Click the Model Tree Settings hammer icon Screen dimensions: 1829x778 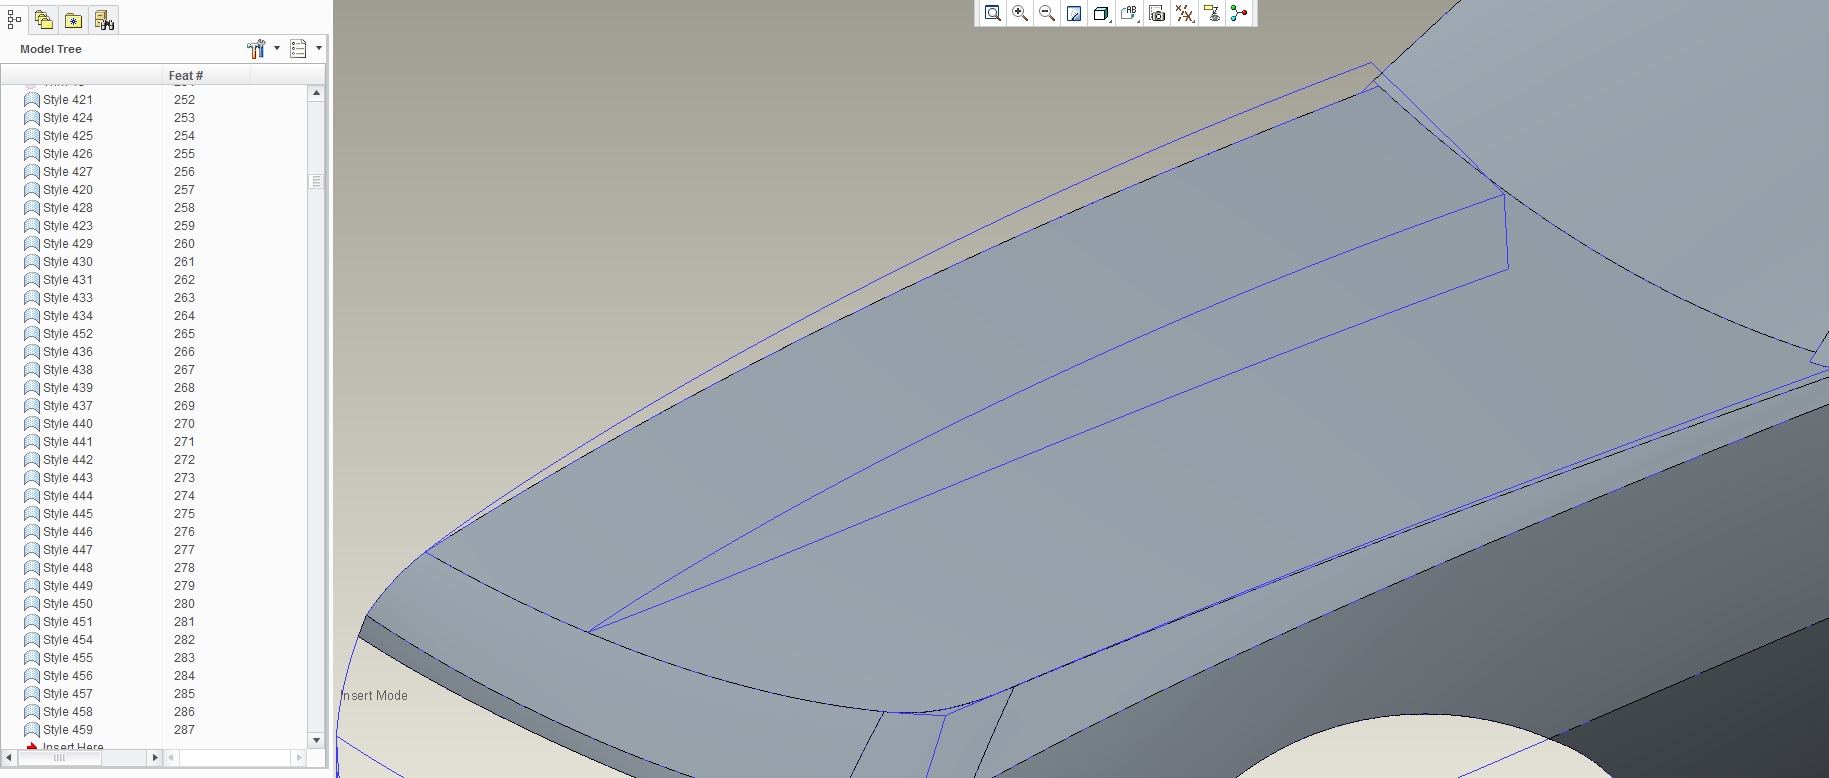256,48
